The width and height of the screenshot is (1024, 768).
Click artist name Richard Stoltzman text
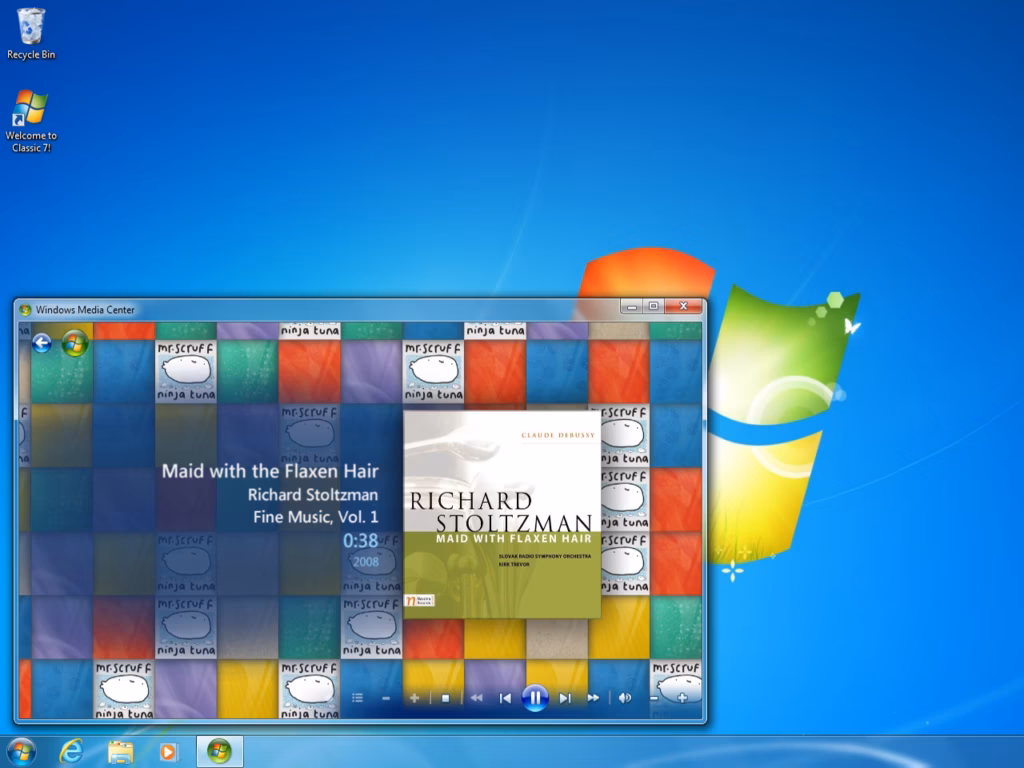[313, 494]
